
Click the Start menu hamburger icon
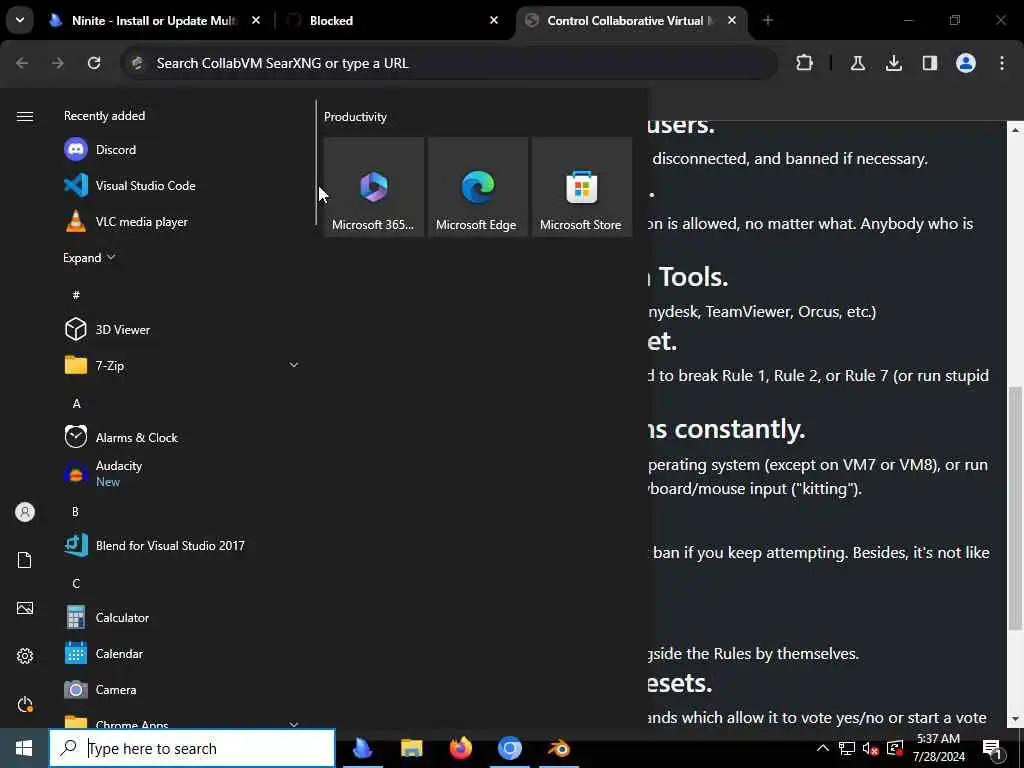25,116
